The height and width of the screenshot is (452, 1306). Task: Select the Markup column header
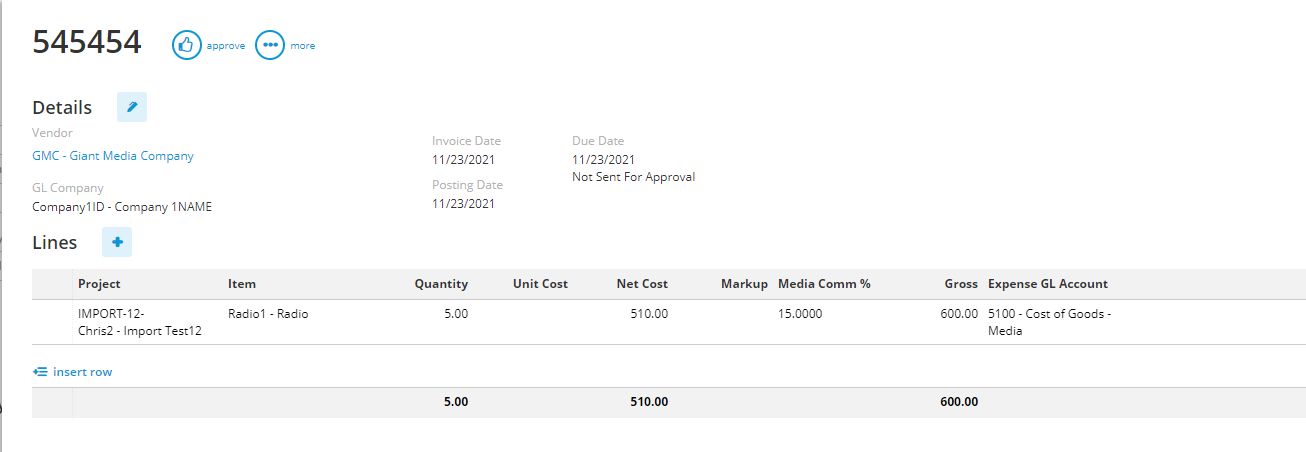[x=744, y=284]
